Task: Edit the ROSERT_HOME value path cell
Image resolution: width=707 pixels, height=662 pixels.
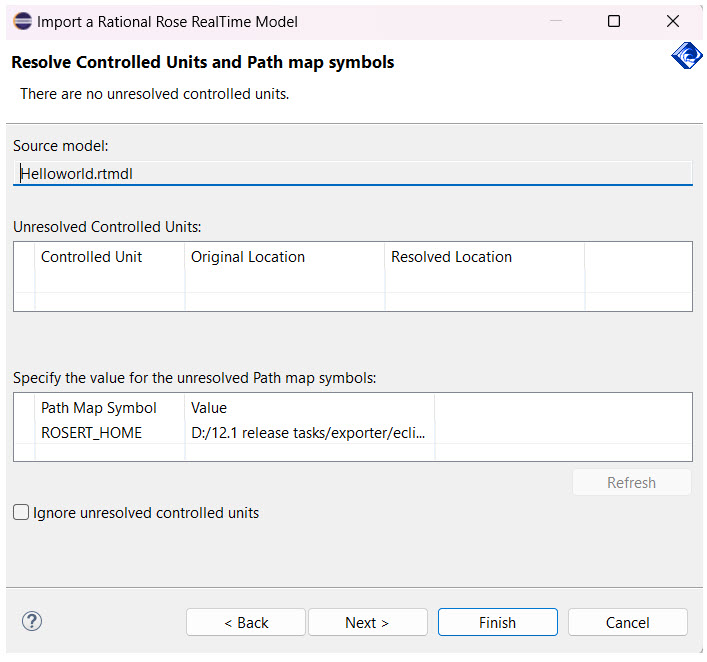Action: (x=309, y=433)
